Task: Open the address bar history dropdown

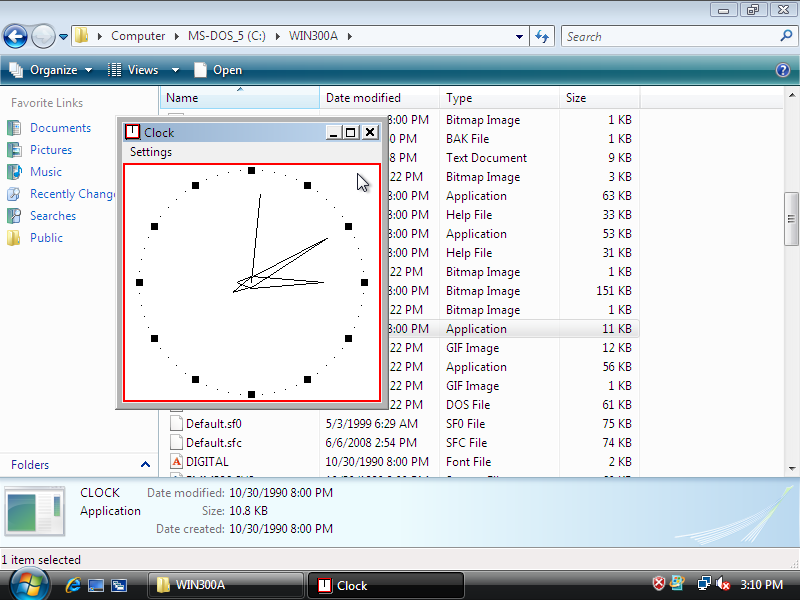Action: point(519,36)
